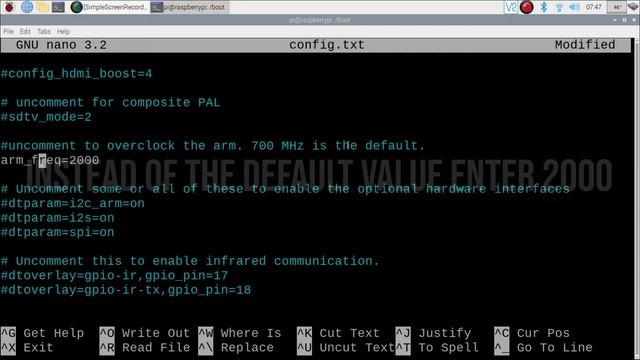Click the Modified status in nano header
640x360 pixels.
click(584, 45)
